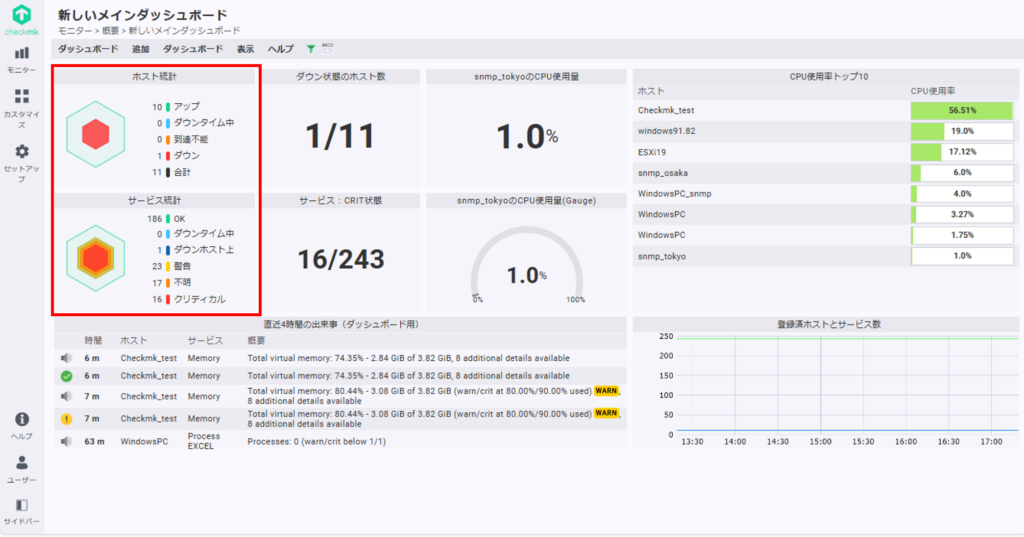Click the 17.12% CPU usage bar

point(962,152)
